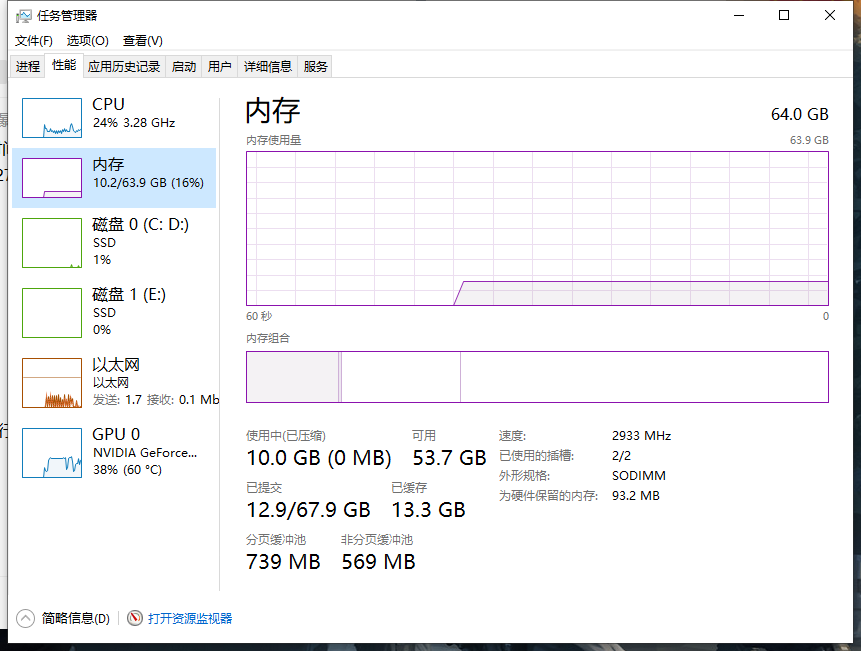The height and width of the screenshot is (651, 861).
Task: Switch to the 应用历史记录 tab
Action: point(124,66)
